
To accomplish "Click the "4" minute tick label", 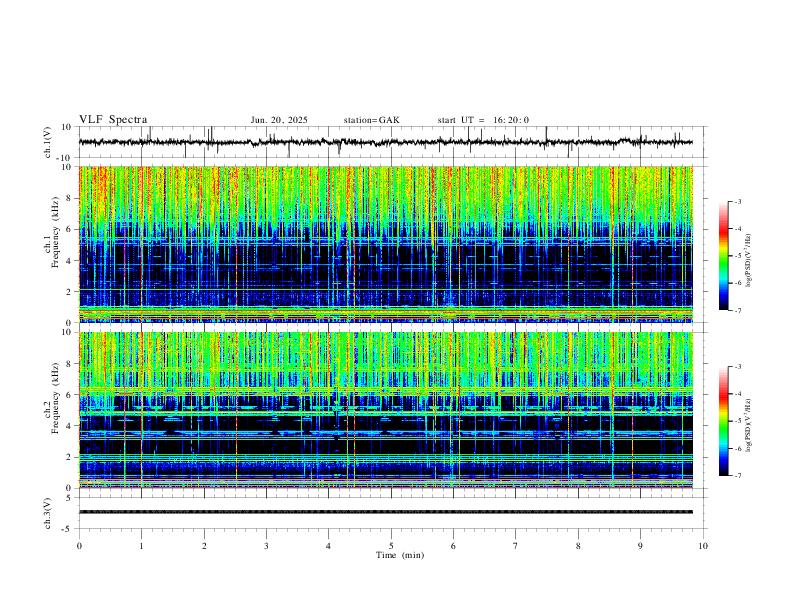I will pos(328,546).
